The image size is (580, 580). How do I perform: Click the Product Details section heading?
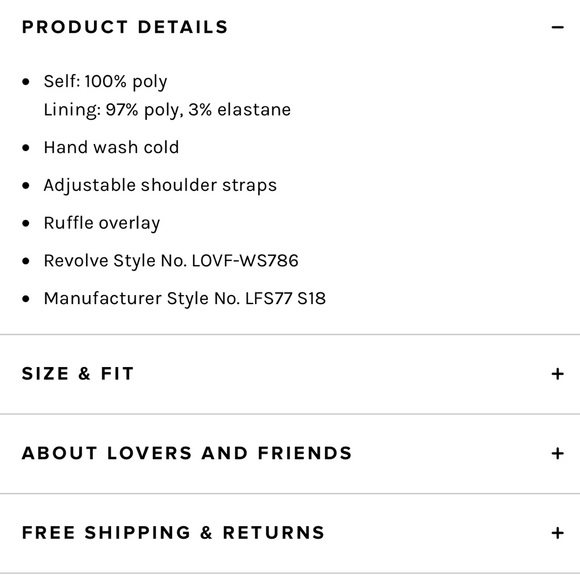click(125, 27)
